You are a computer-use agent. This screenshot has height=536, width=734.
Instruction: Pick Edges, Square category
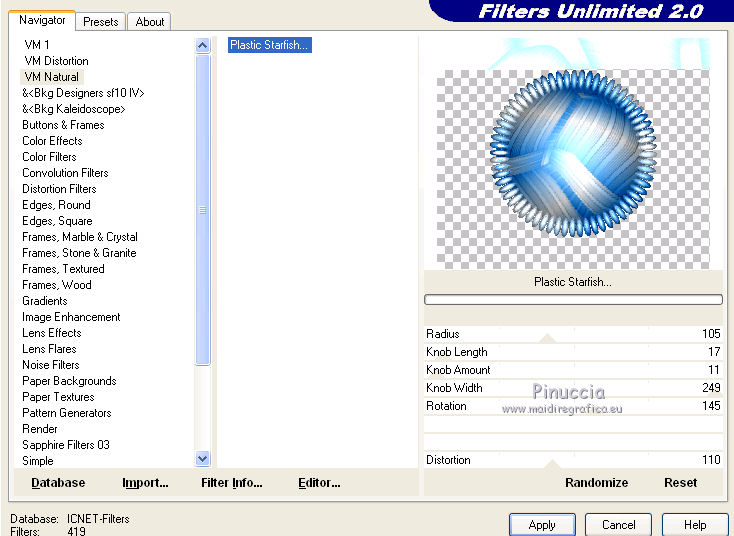(x=57, y=220)
